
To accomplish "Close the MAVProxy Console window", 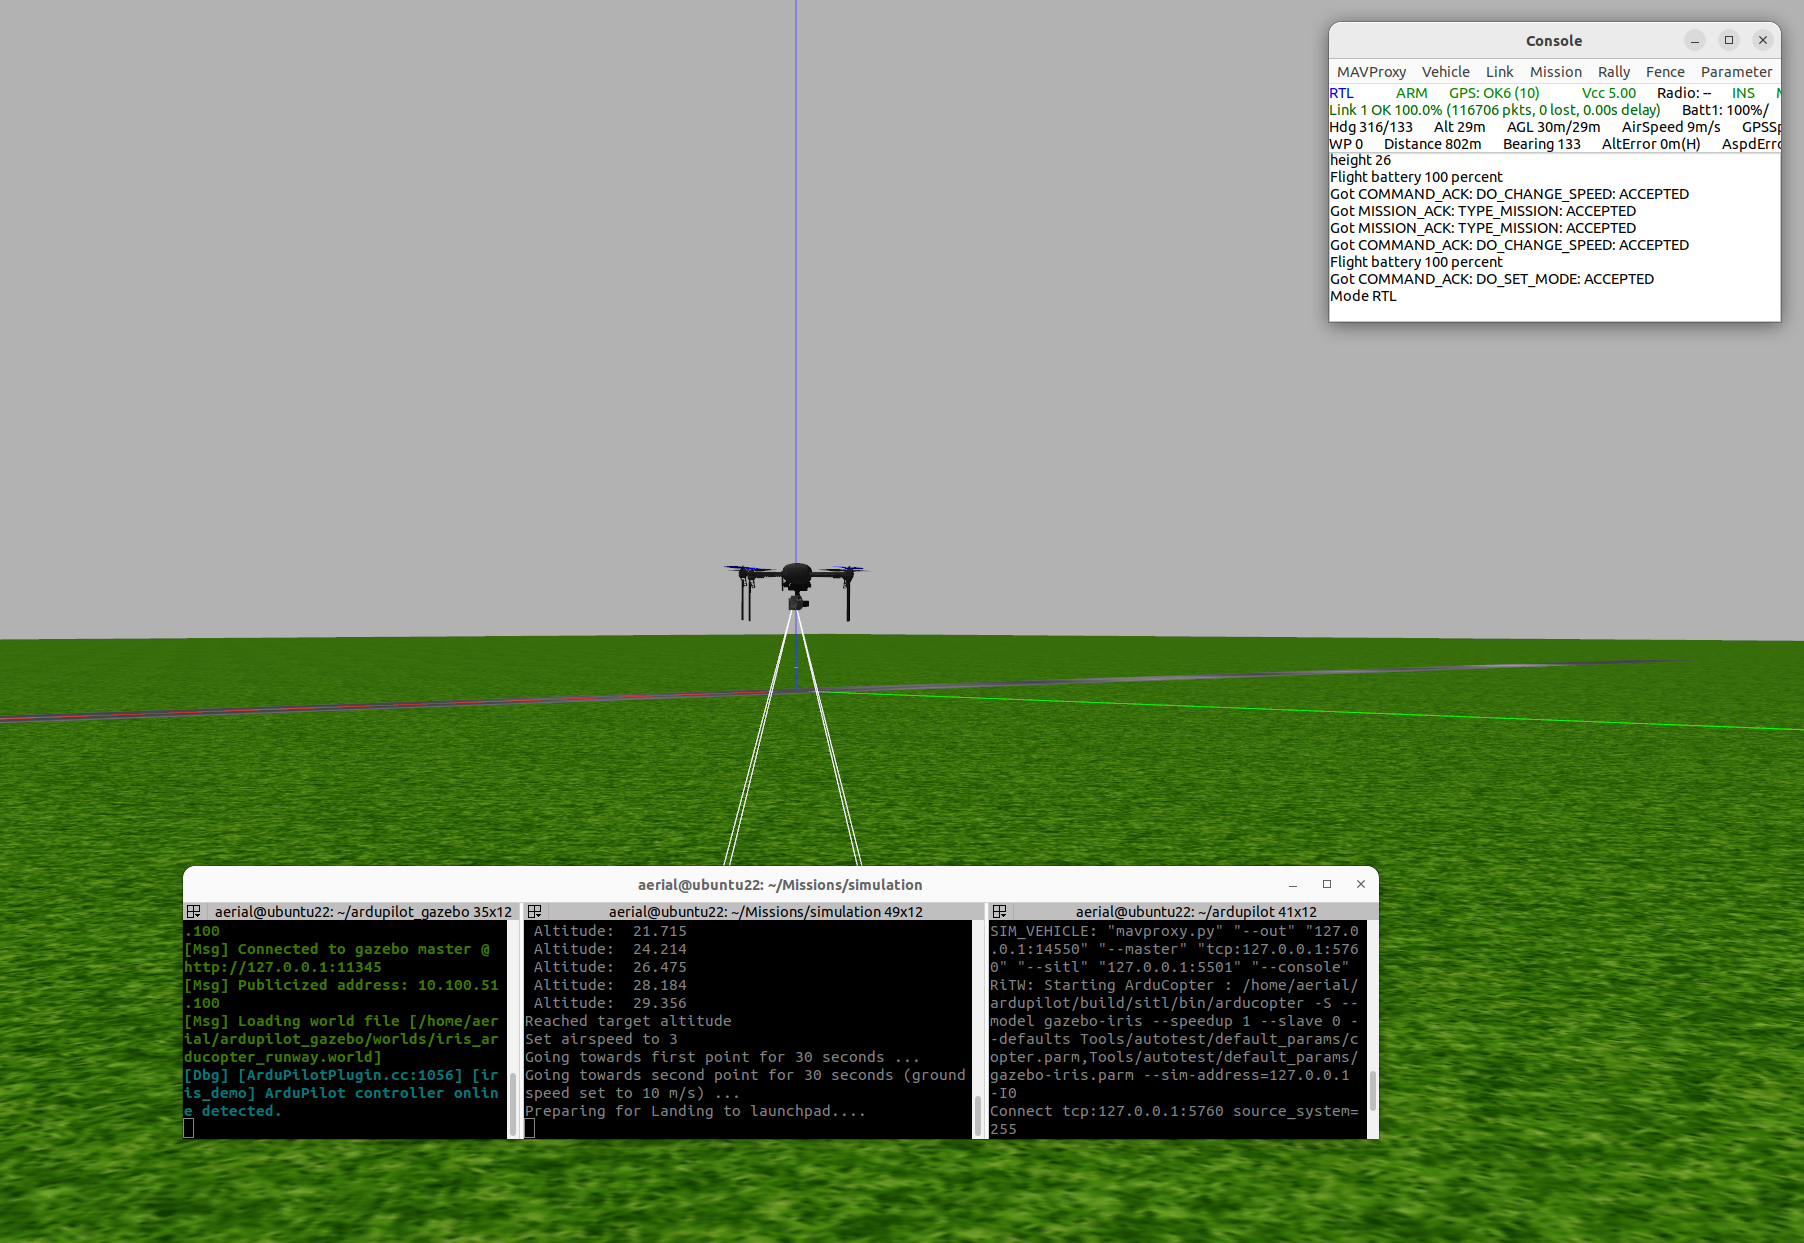I will tap(1763, 40).
